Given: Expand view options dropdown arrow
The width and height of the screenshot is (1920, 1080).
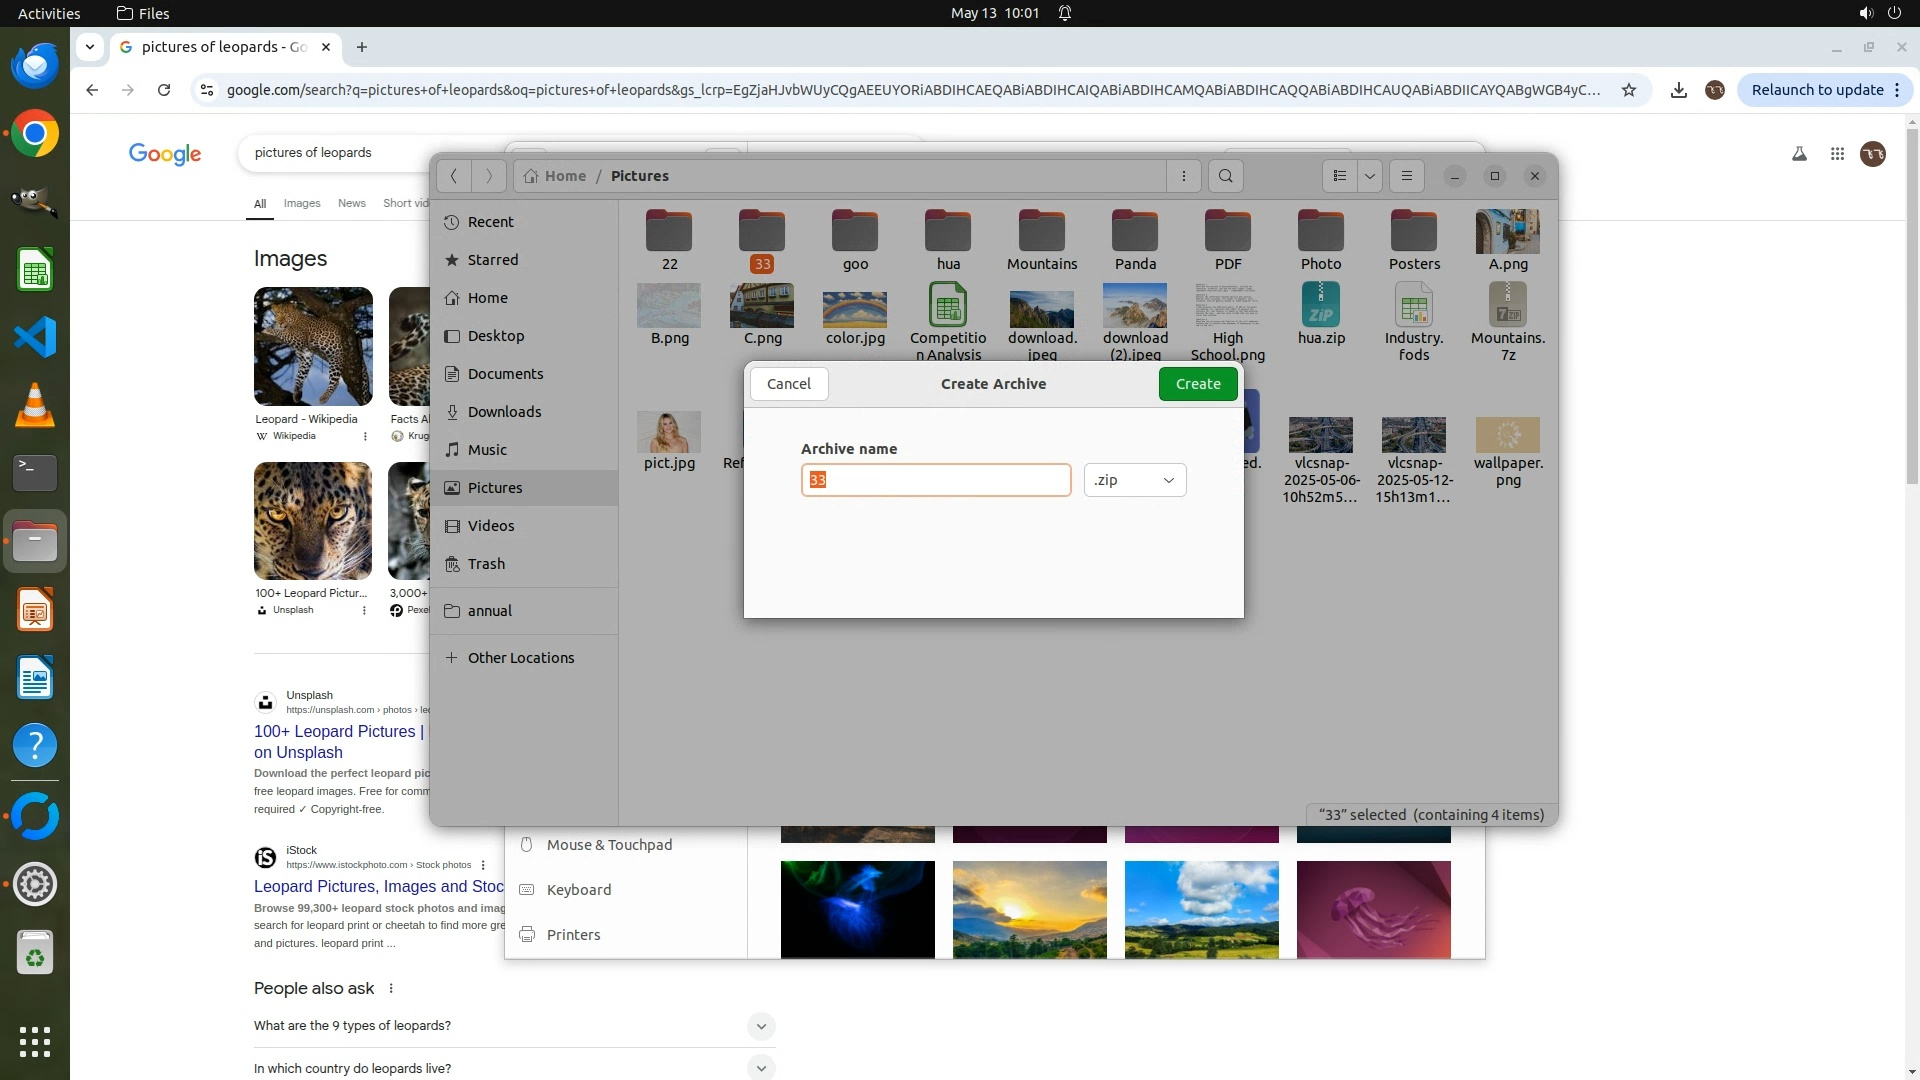Looking at the screenshot, I should (1369, 176).
